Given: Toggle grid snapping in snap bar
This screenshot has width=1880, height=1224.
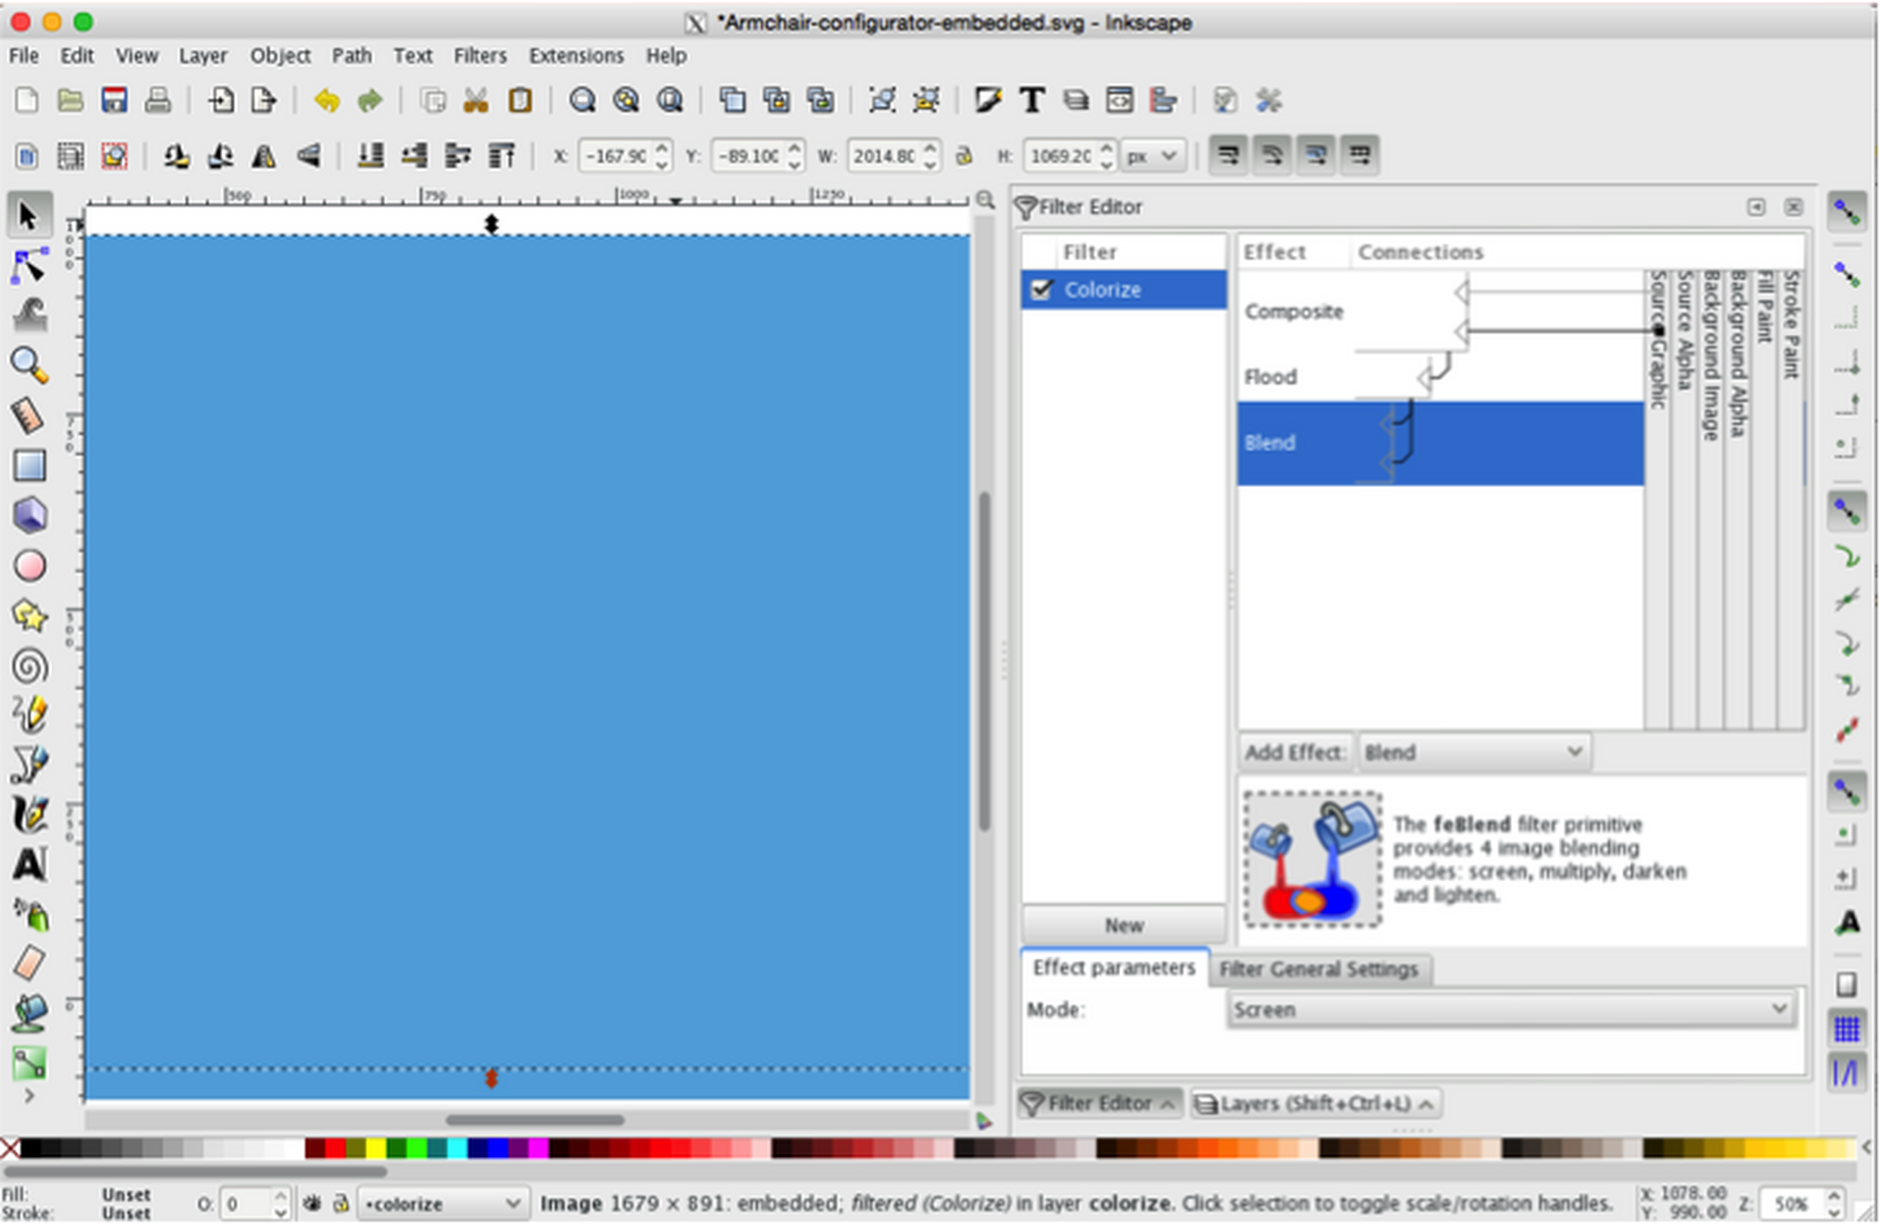Looking at the screenshot, I should (x=1846, y=1027).
